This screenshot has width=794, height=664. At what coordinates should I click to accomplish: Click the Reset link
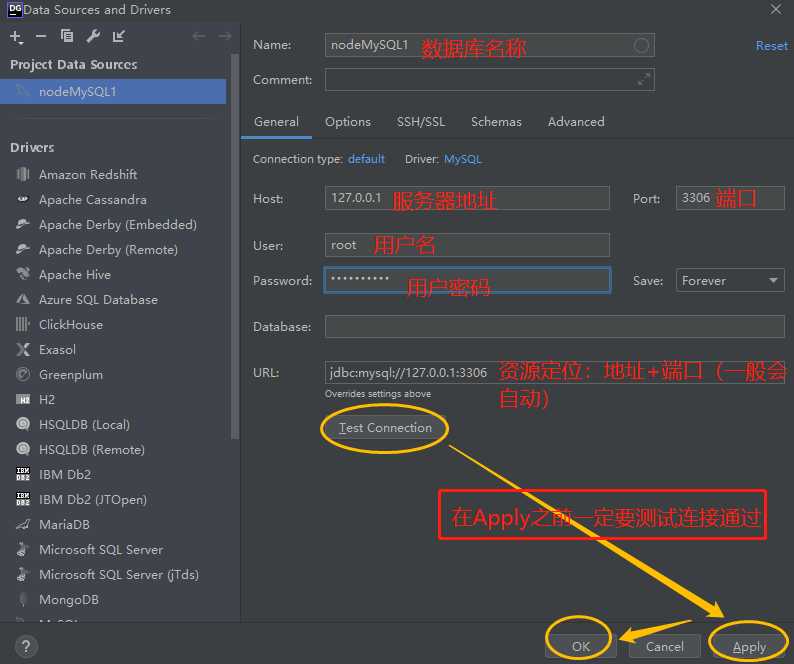[x=772, y=46]
